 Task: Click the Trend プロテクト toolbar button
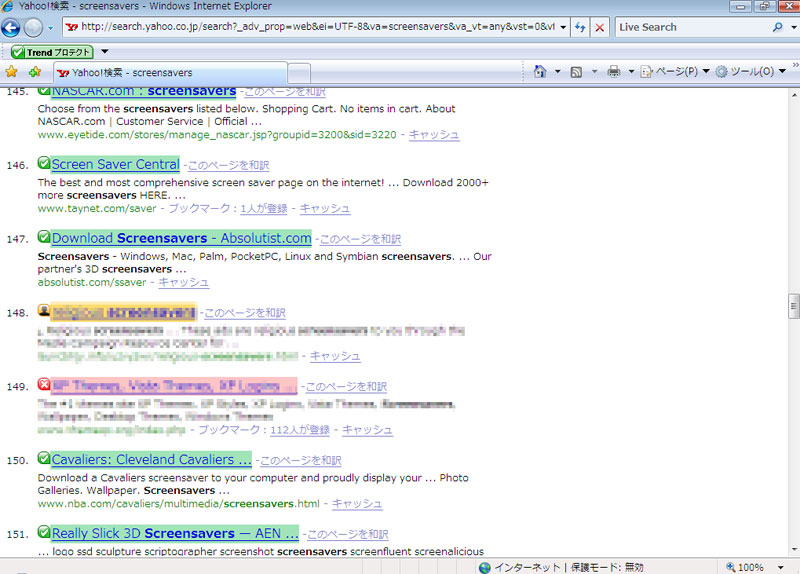coord(52,52)
